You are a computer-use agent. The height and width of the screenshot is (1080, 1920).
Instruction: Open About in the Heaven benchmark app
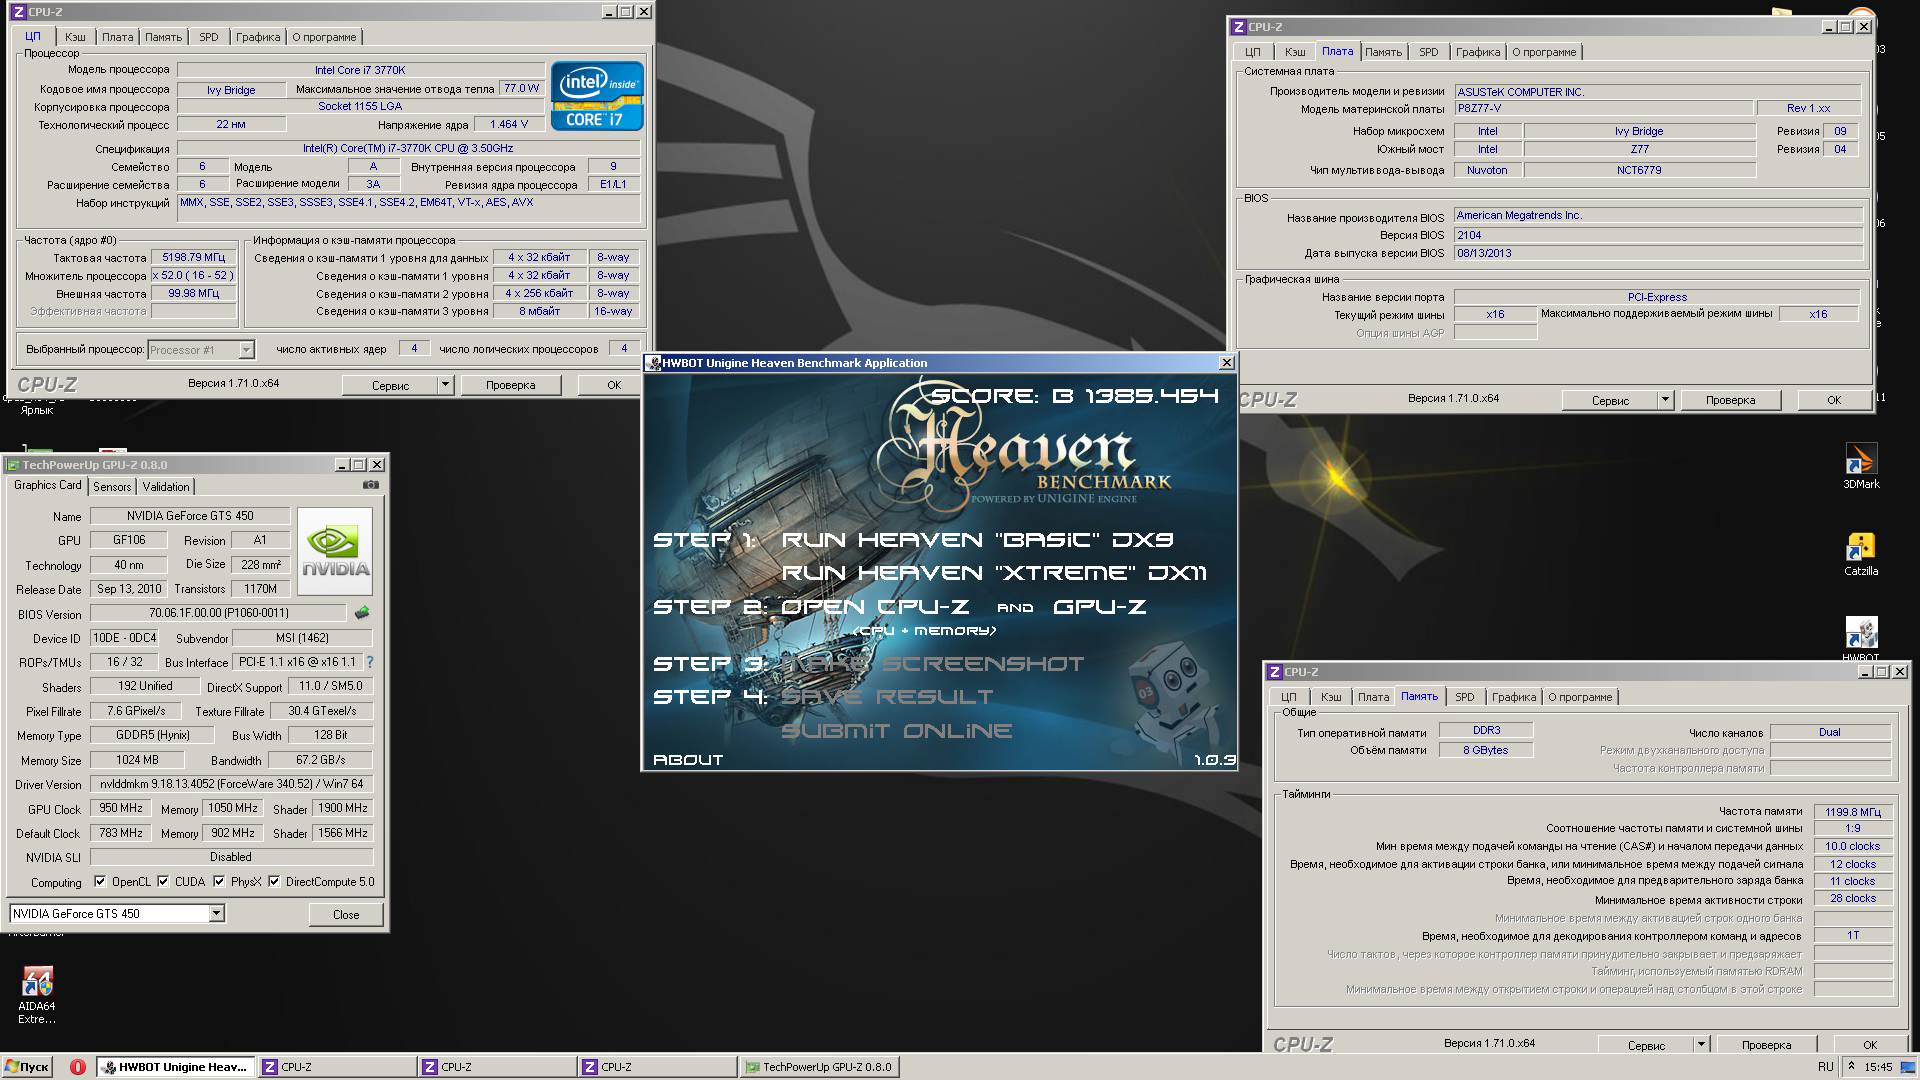[688, 760]
